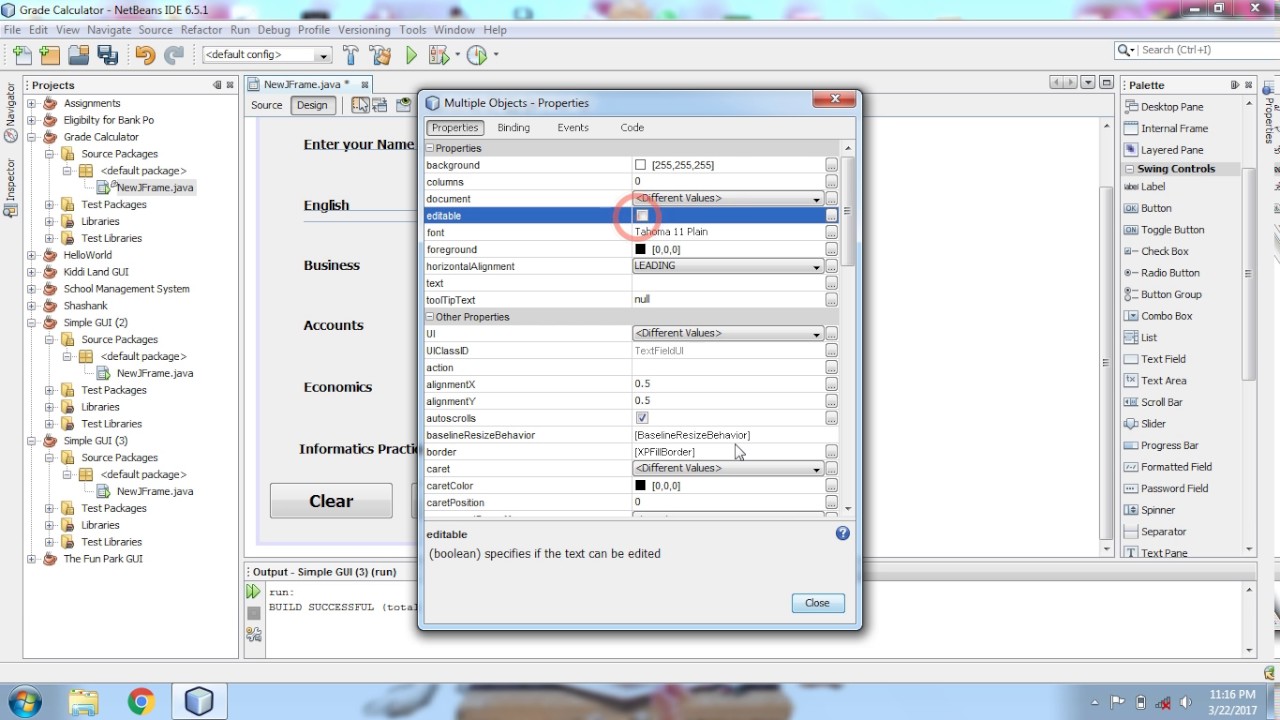Click the New Project toolbar icon
Screen dimensions: 1280x720
tap(50, 55)
